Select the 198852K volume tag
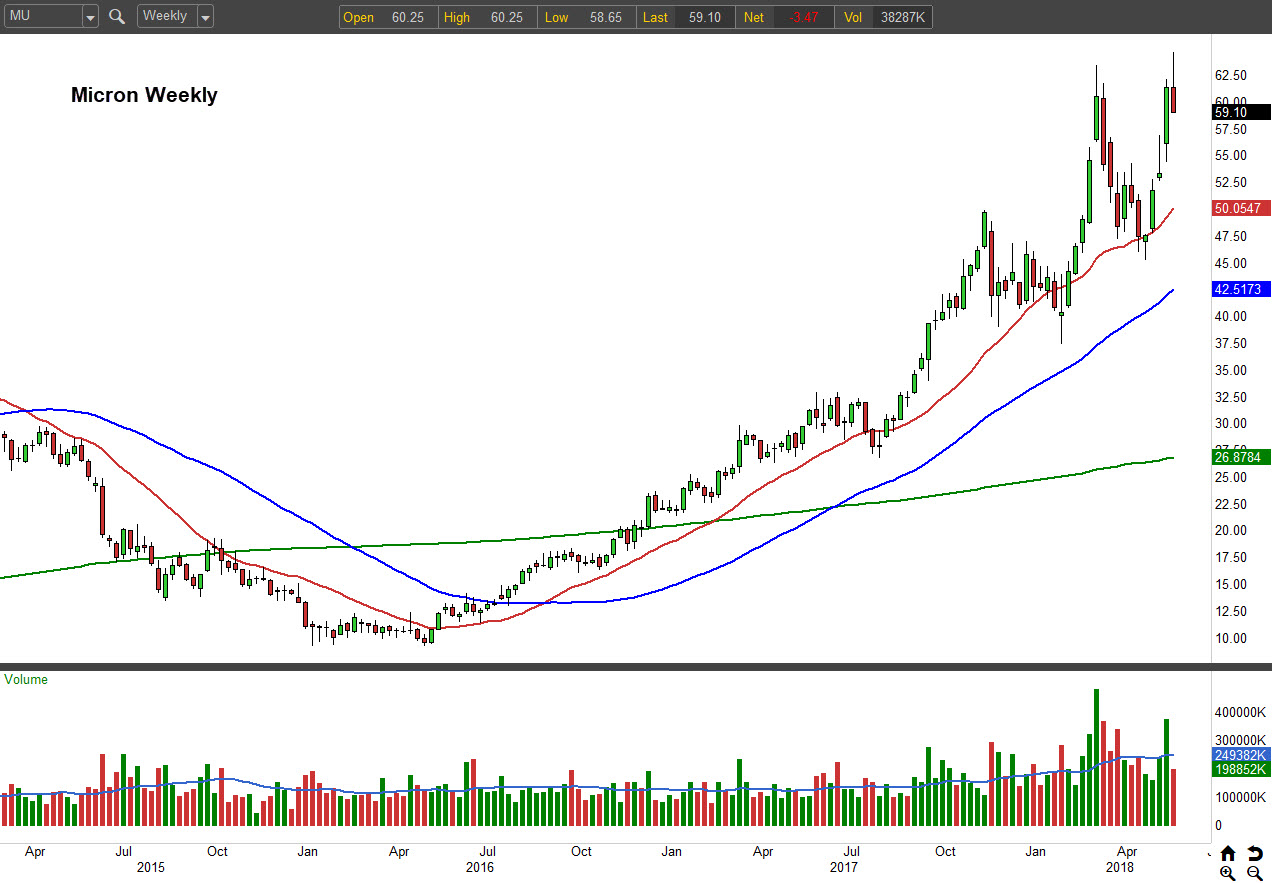 (1241, 769)
